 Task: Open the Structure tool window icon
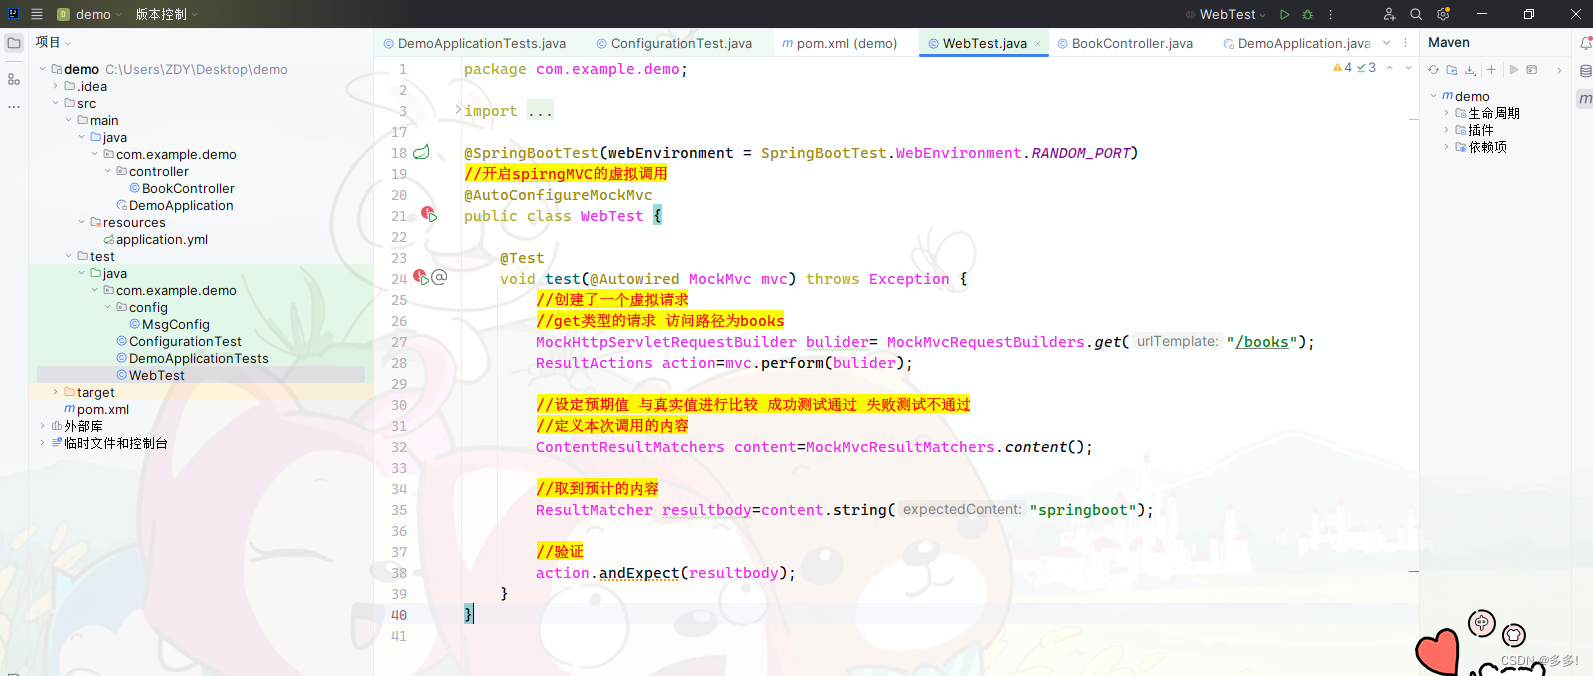point(14,79)
